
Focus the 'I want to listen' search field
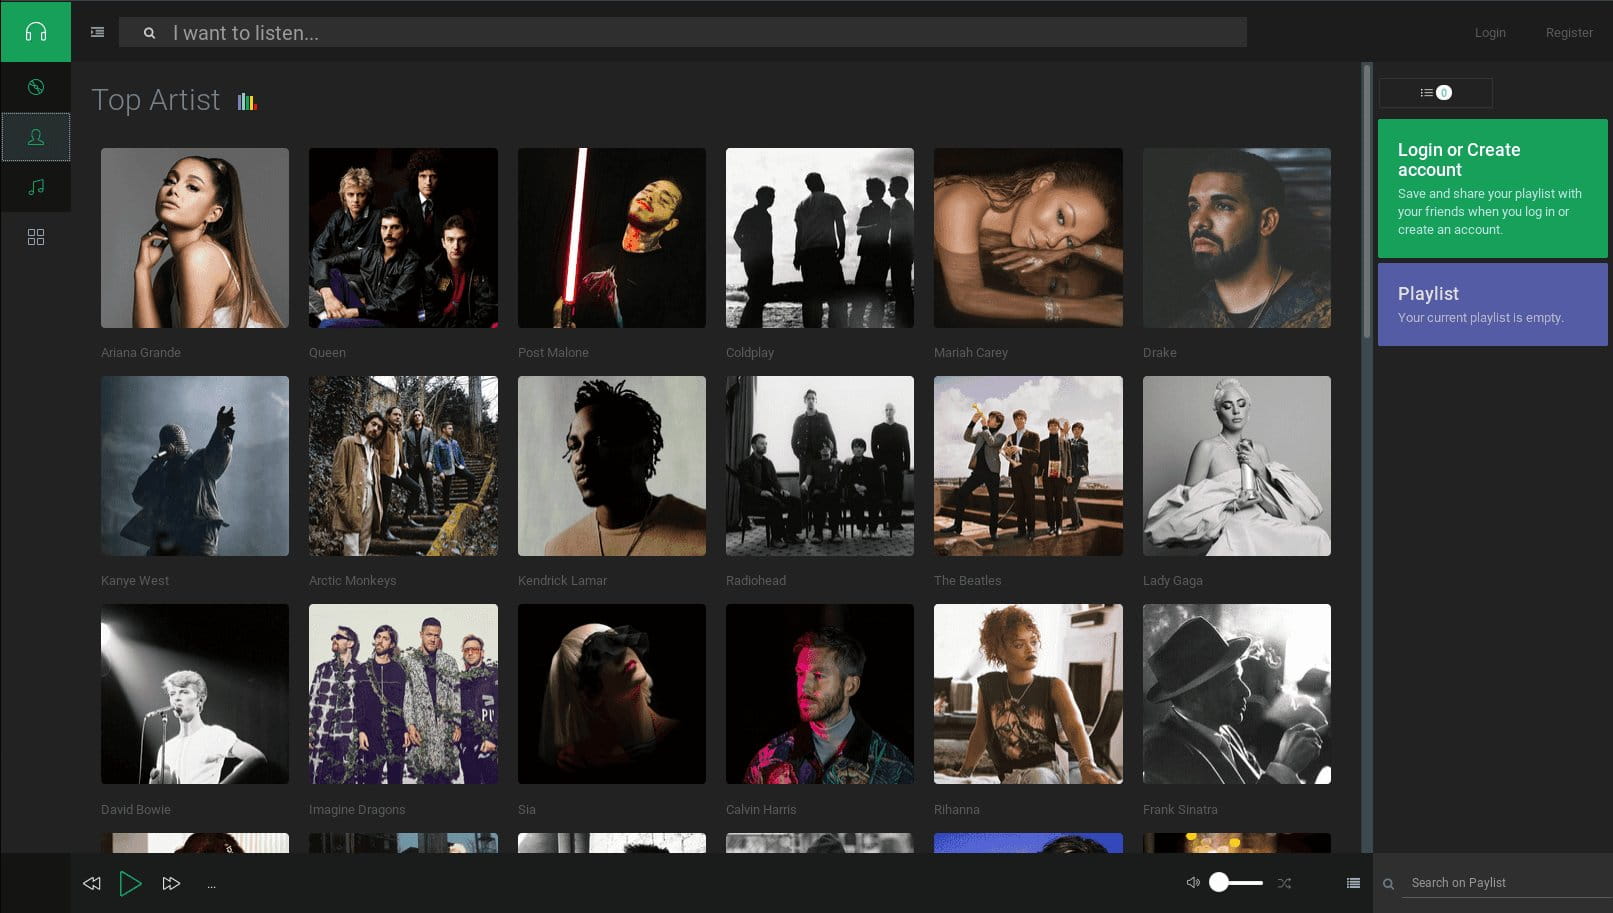tap(700, 33)
